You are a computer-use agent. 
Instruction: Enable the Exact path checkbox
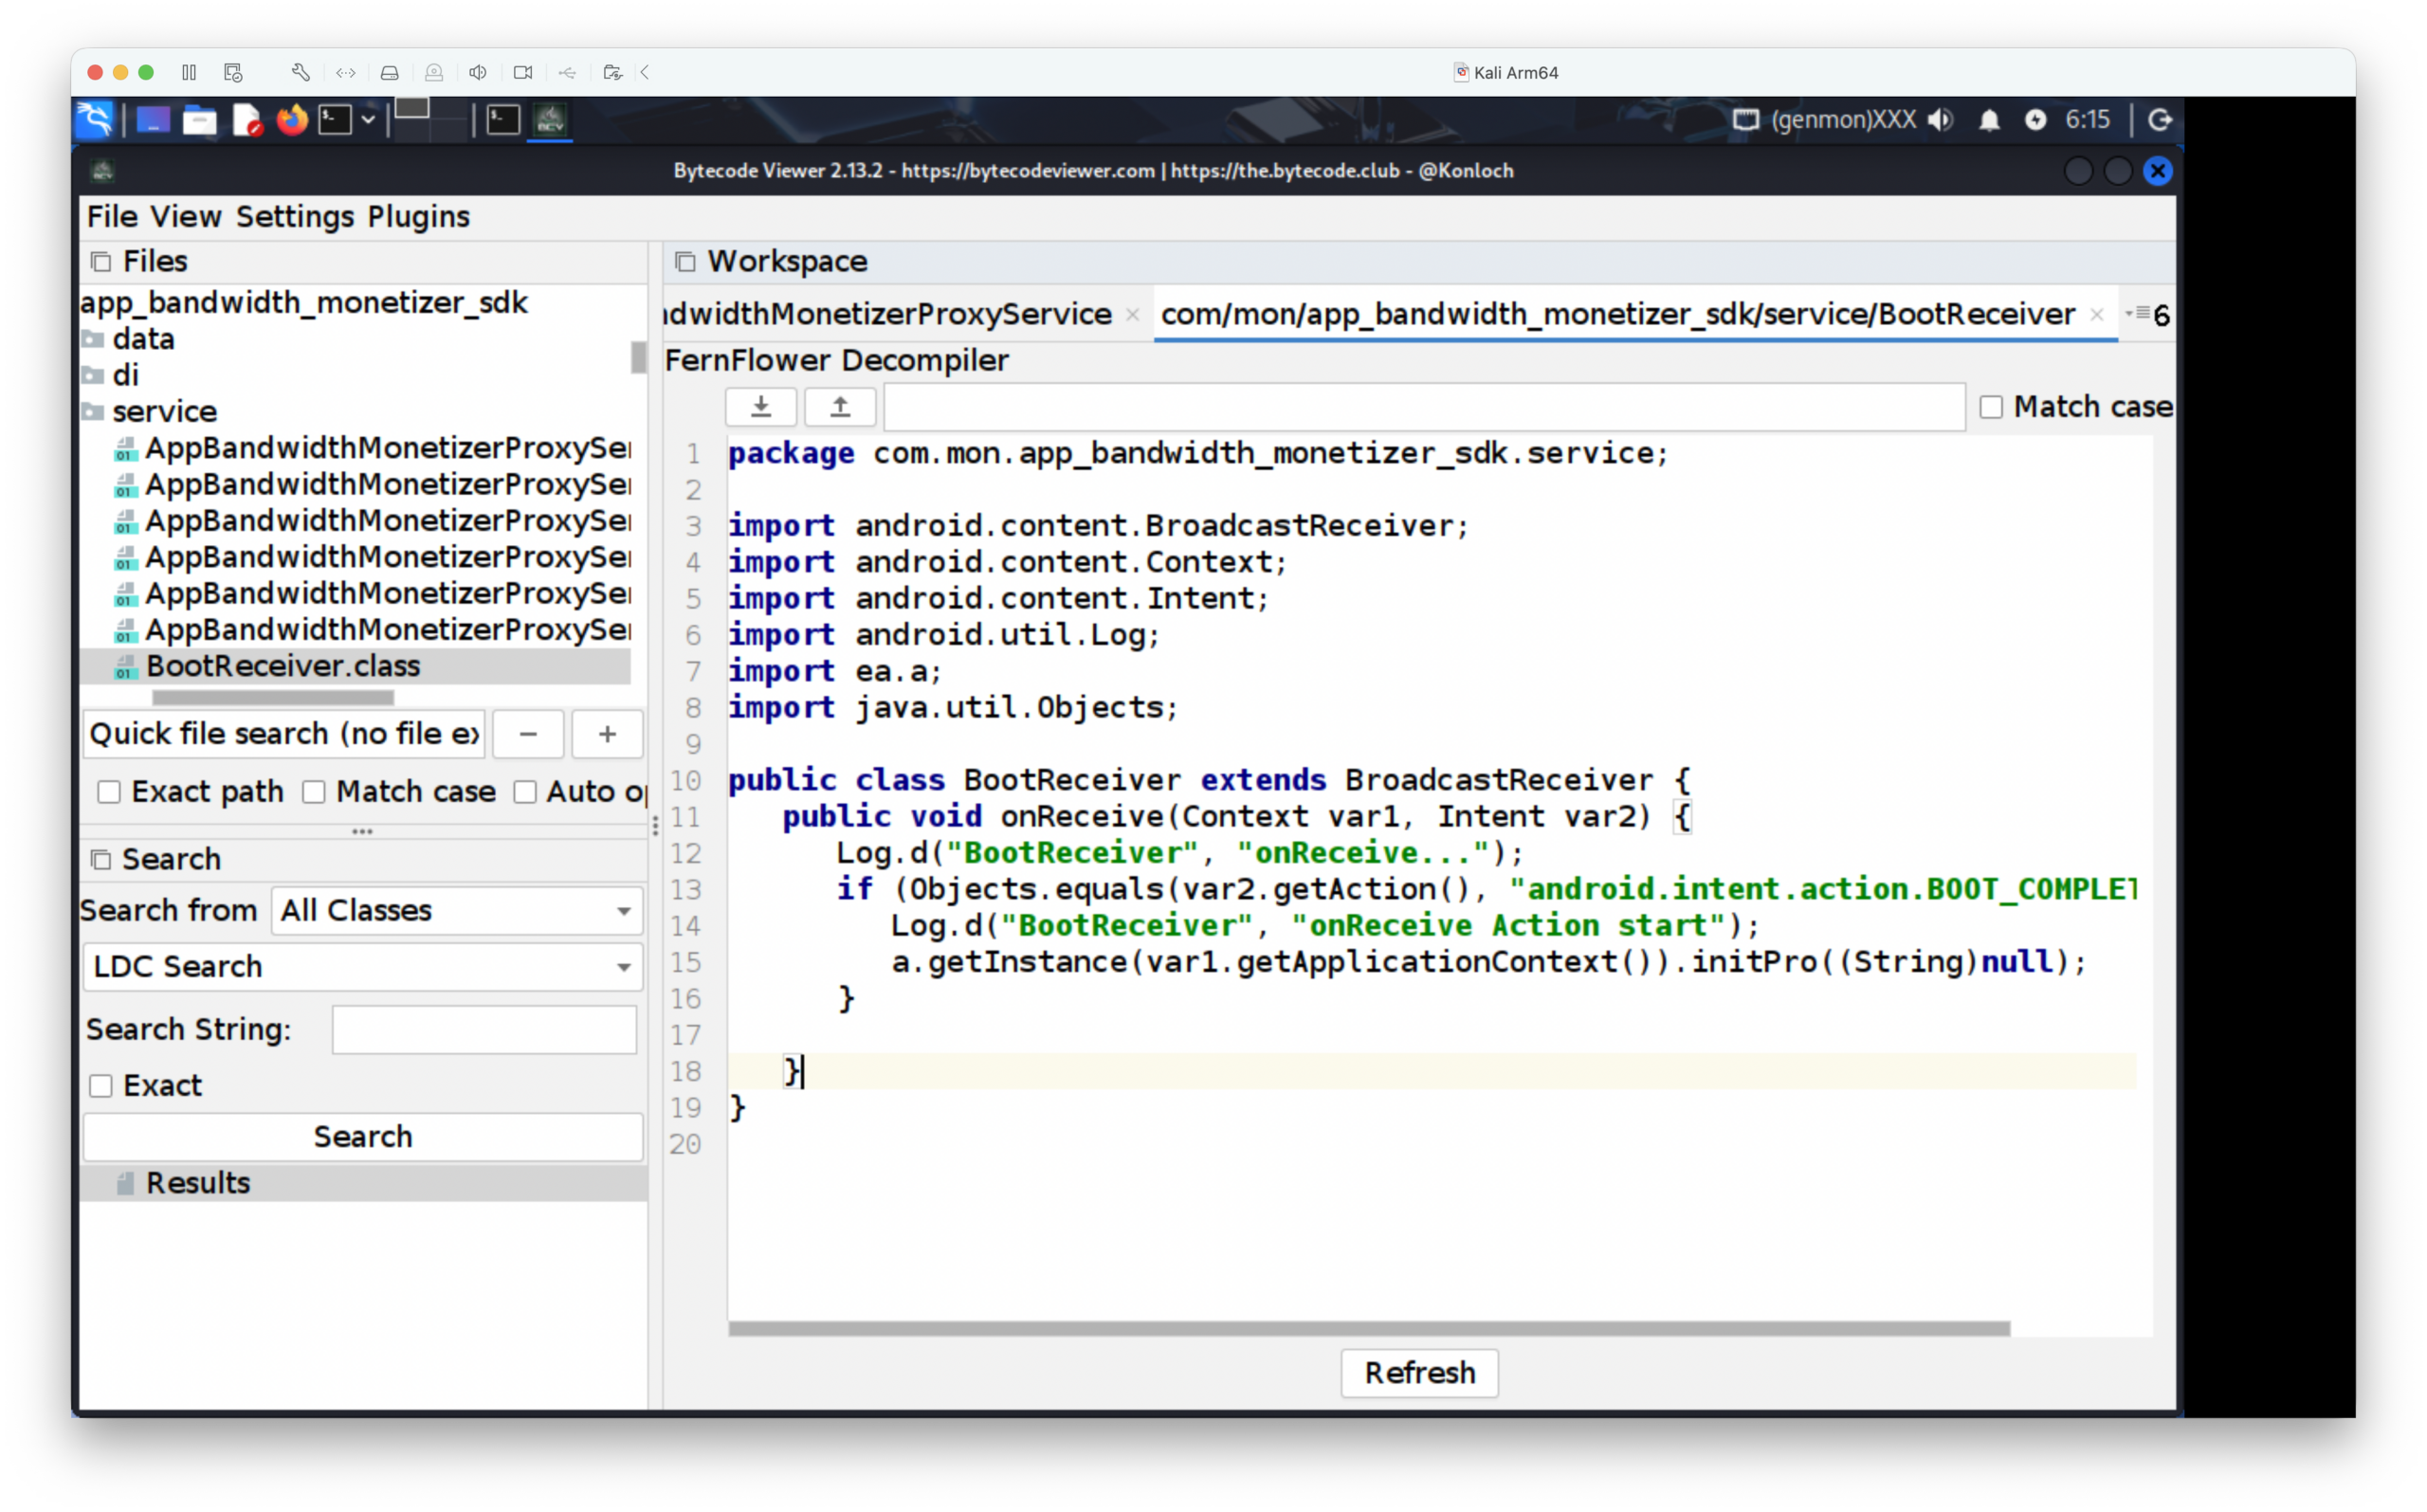coord(109,792)
